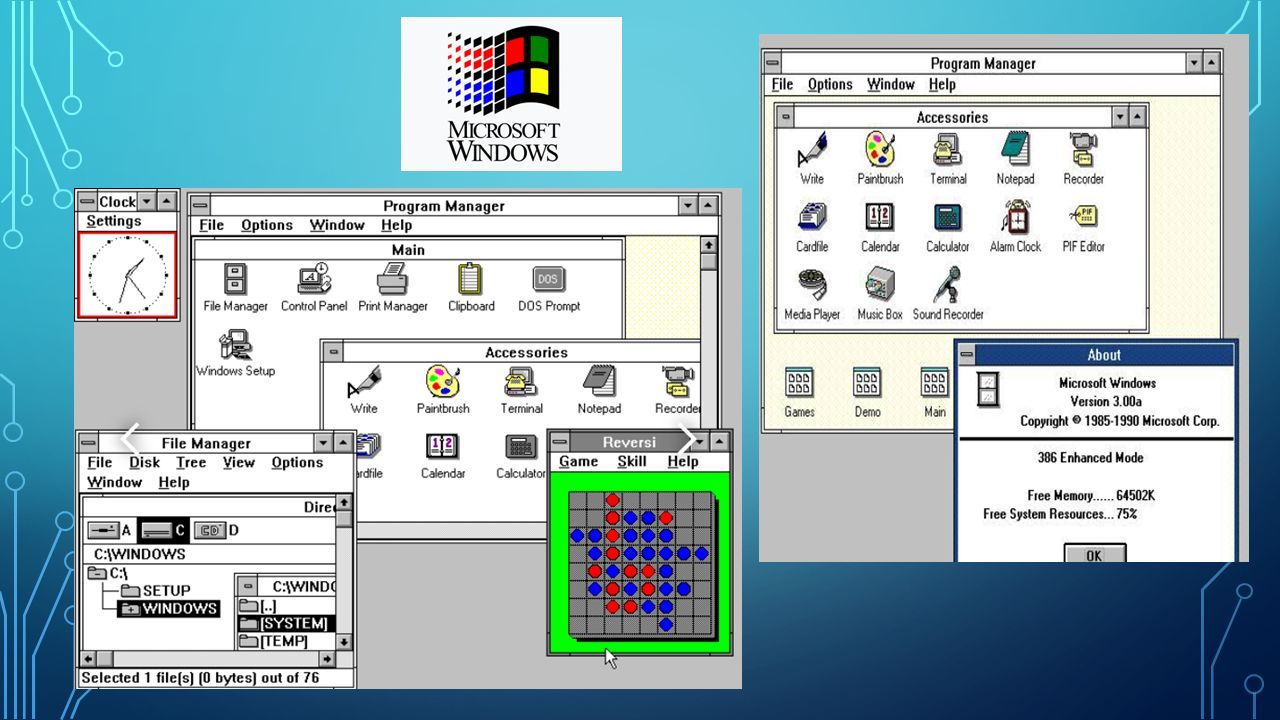Open Paintbrush in right Accessories window
The height and width of the screenshot is (720, 1280).
(880, 158)
